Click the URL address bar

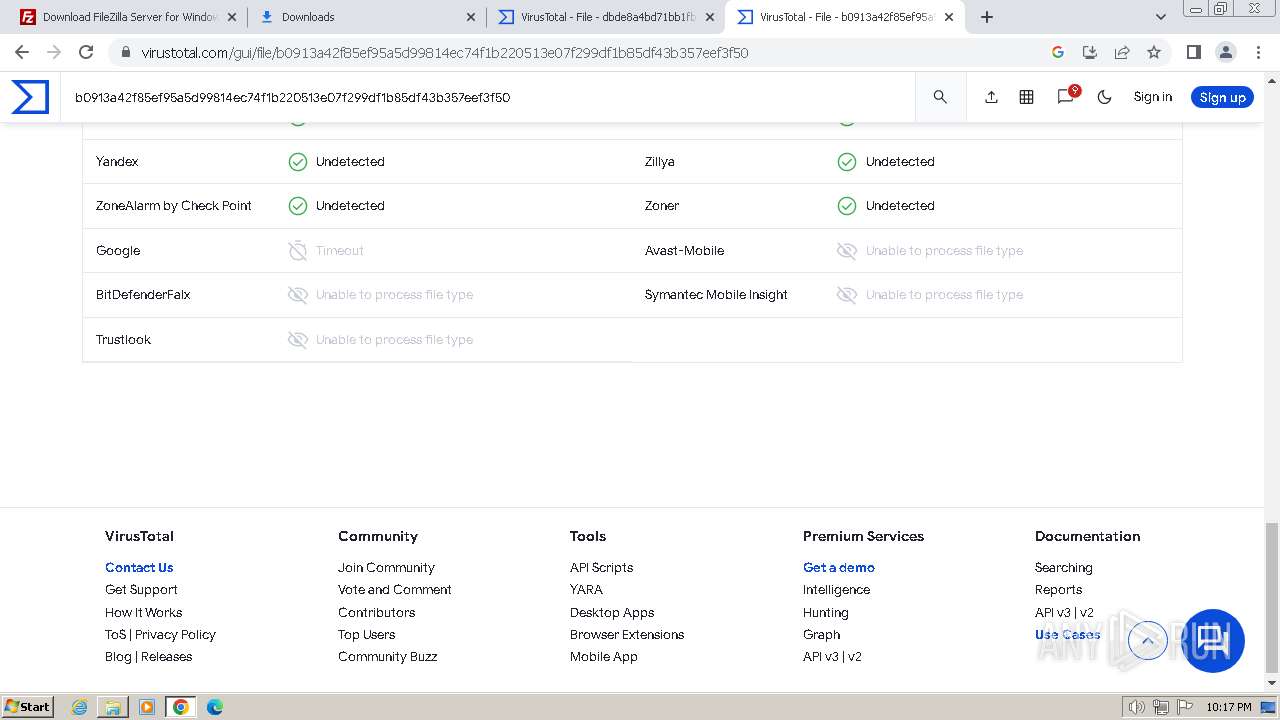580,52
